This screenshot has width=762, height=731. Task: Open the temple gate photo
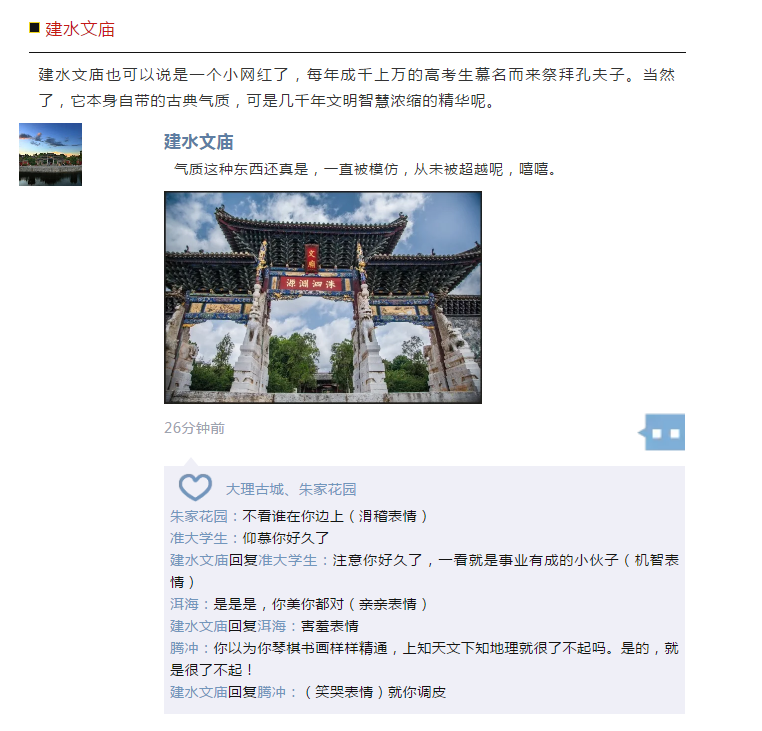(323, 297)
